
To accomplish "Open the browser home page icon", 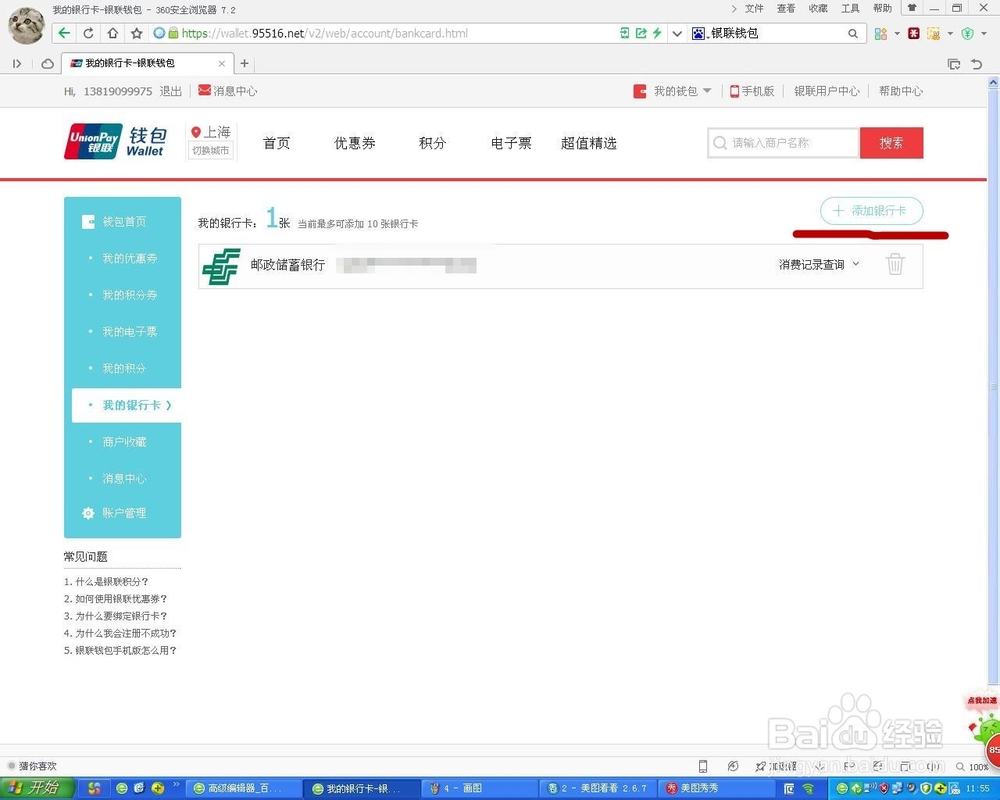I will click(x=112, y=33).
